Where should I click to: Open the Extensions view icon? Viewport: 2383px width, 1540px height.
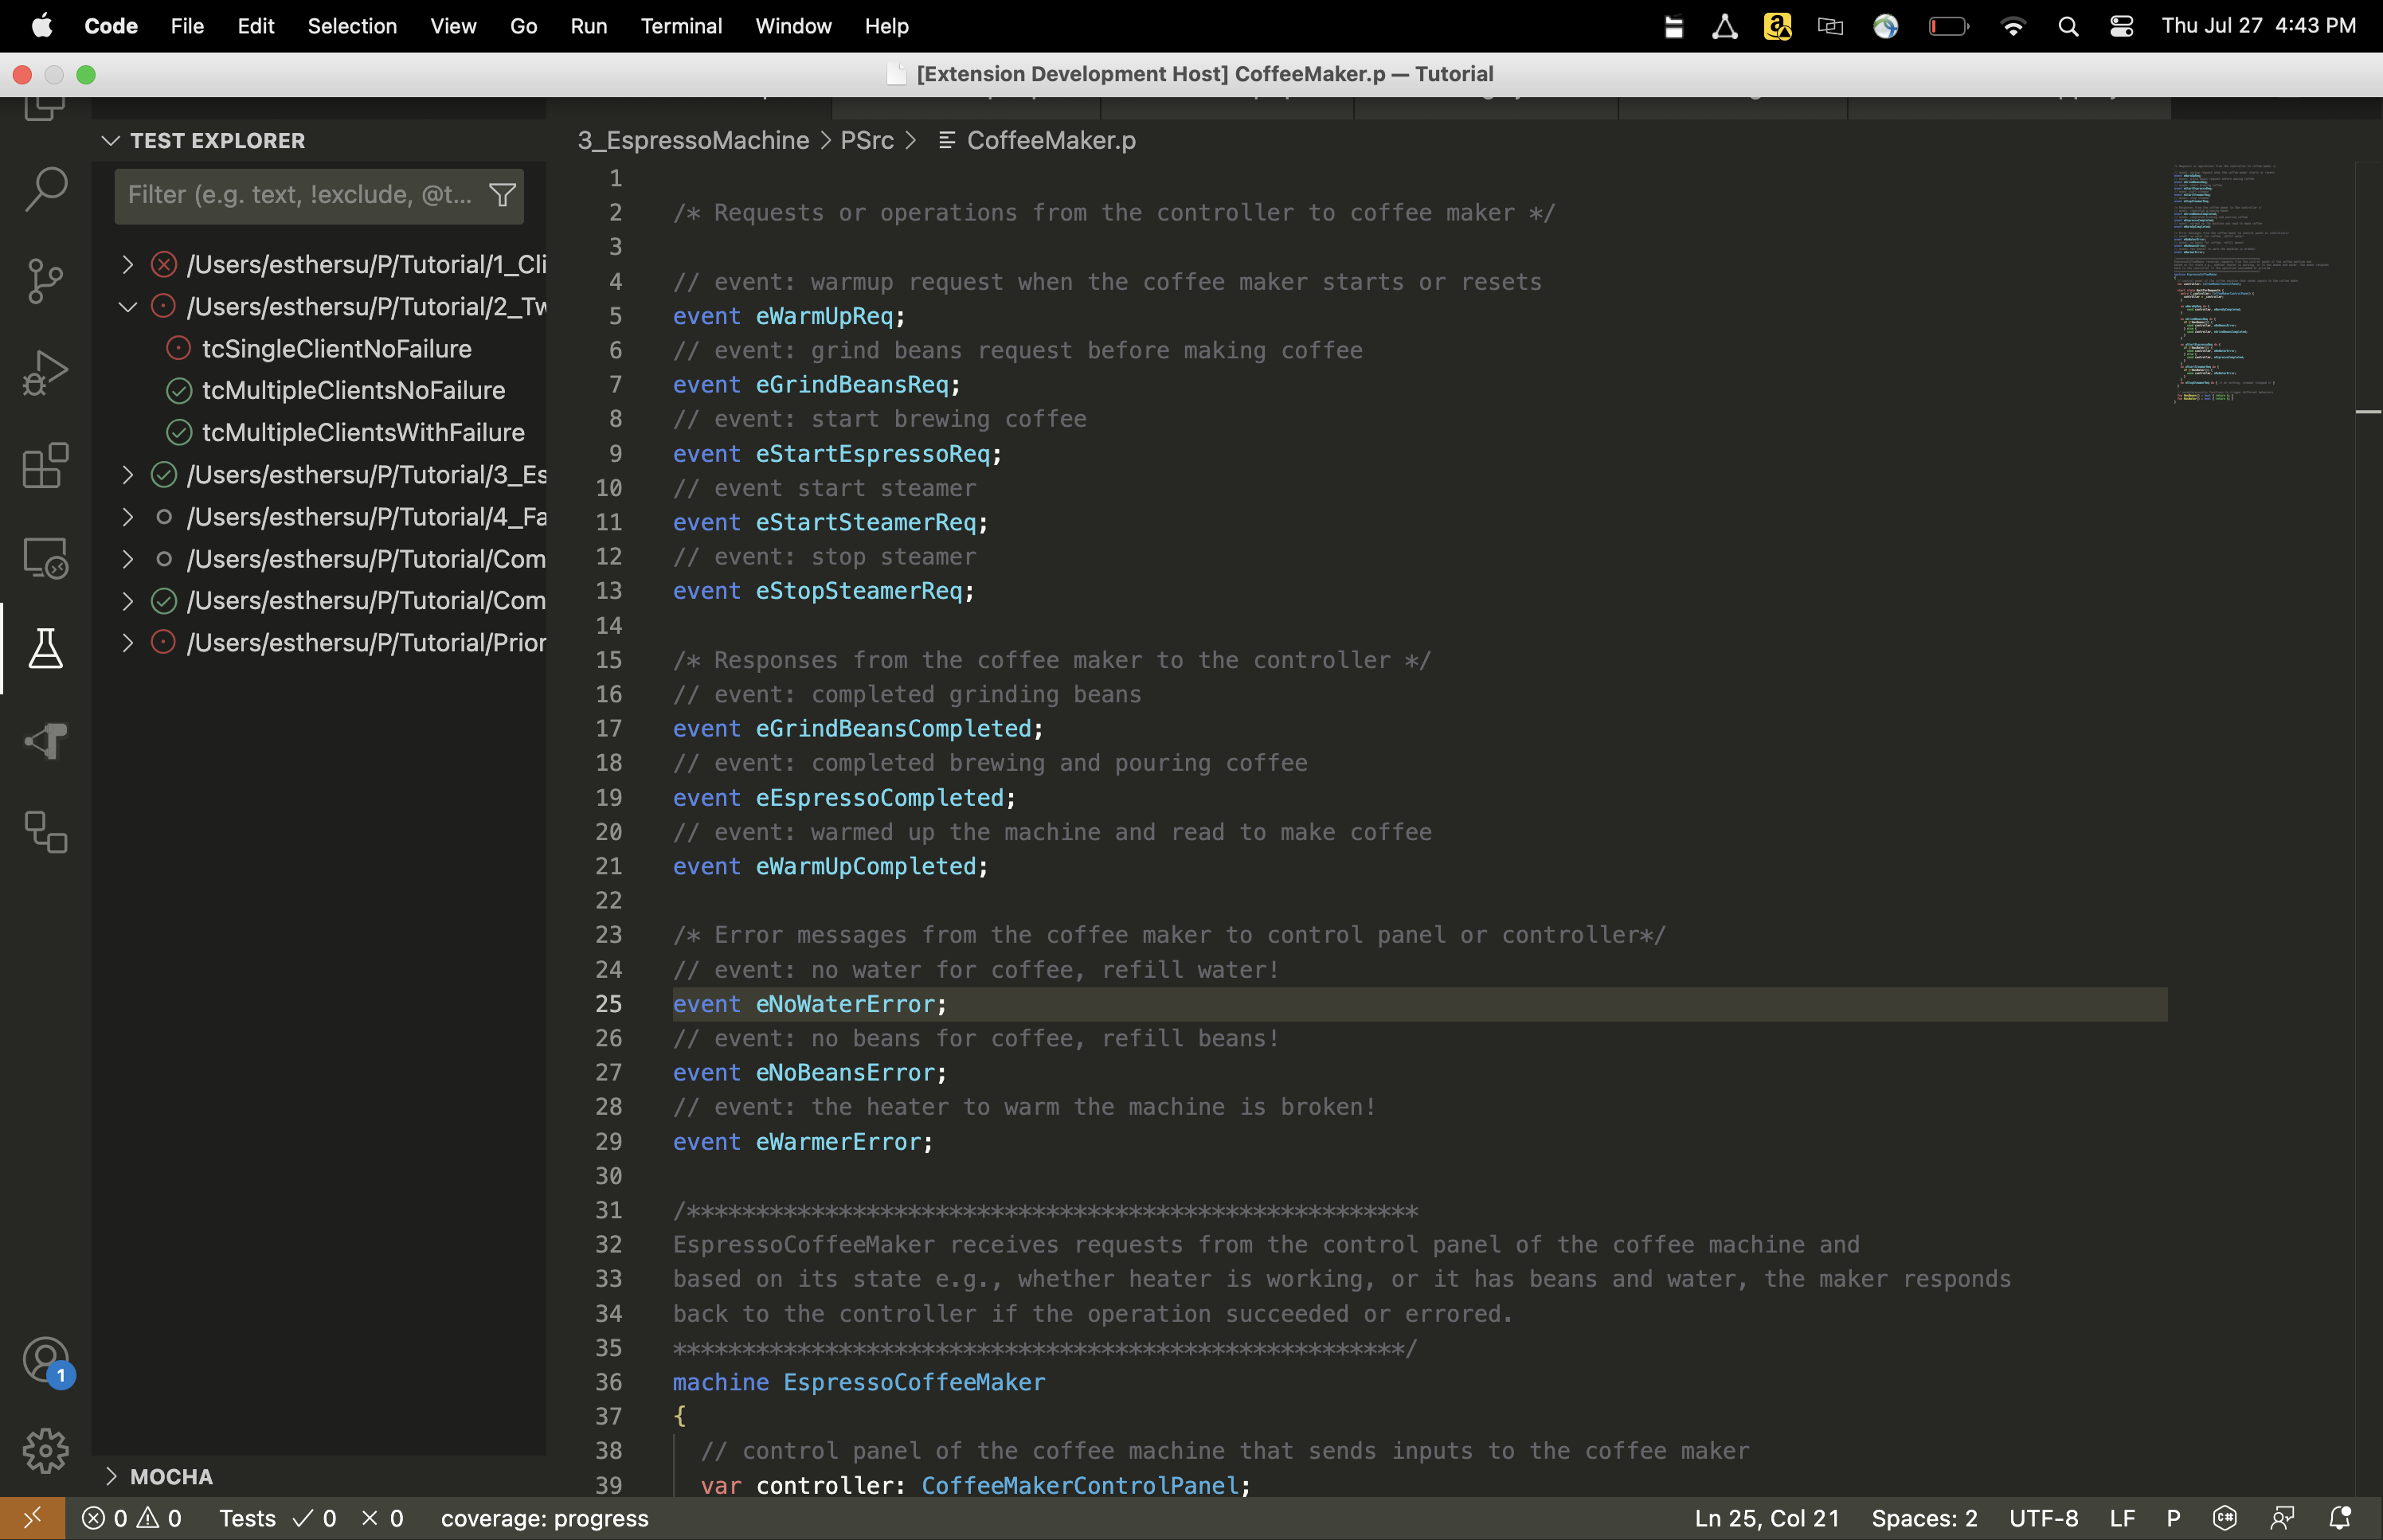[x=45, y=465]
